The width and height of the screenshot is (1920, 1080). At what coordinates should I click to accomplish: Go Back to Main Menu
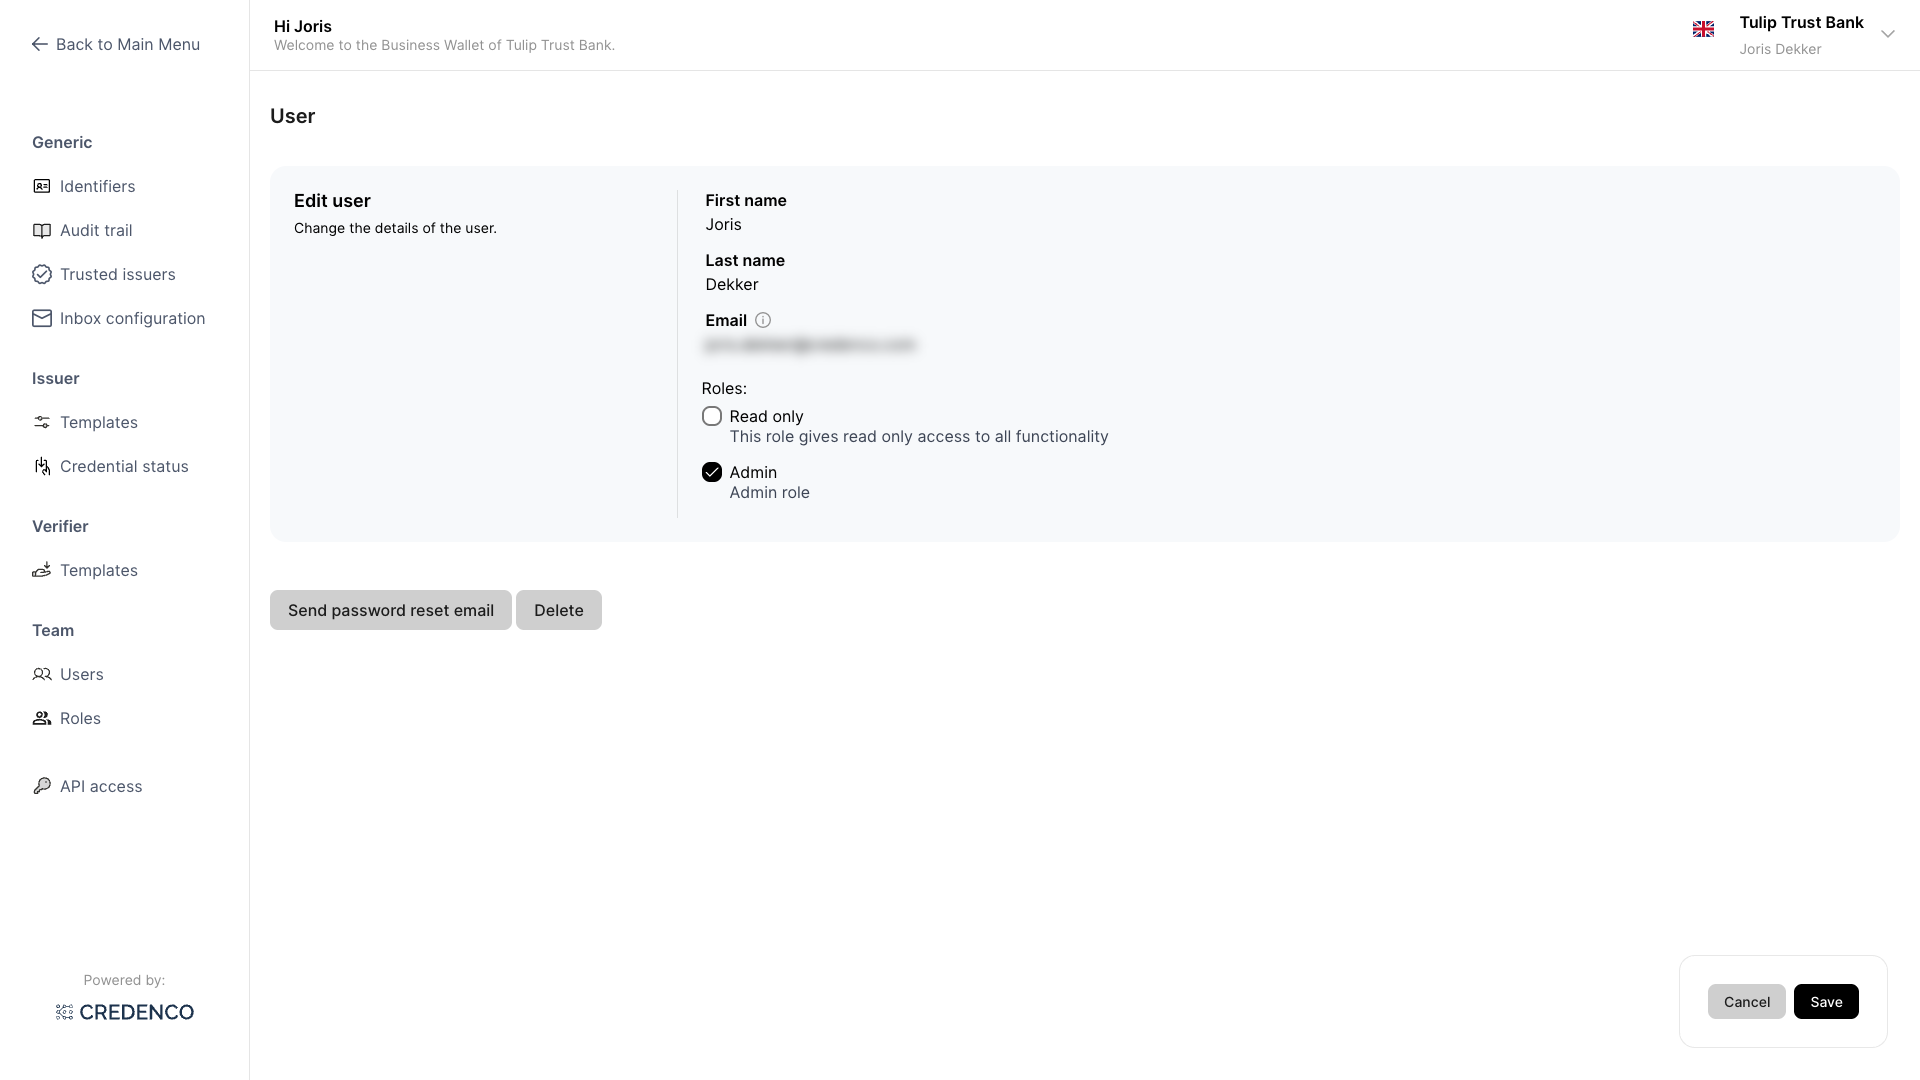click(116, 44)
